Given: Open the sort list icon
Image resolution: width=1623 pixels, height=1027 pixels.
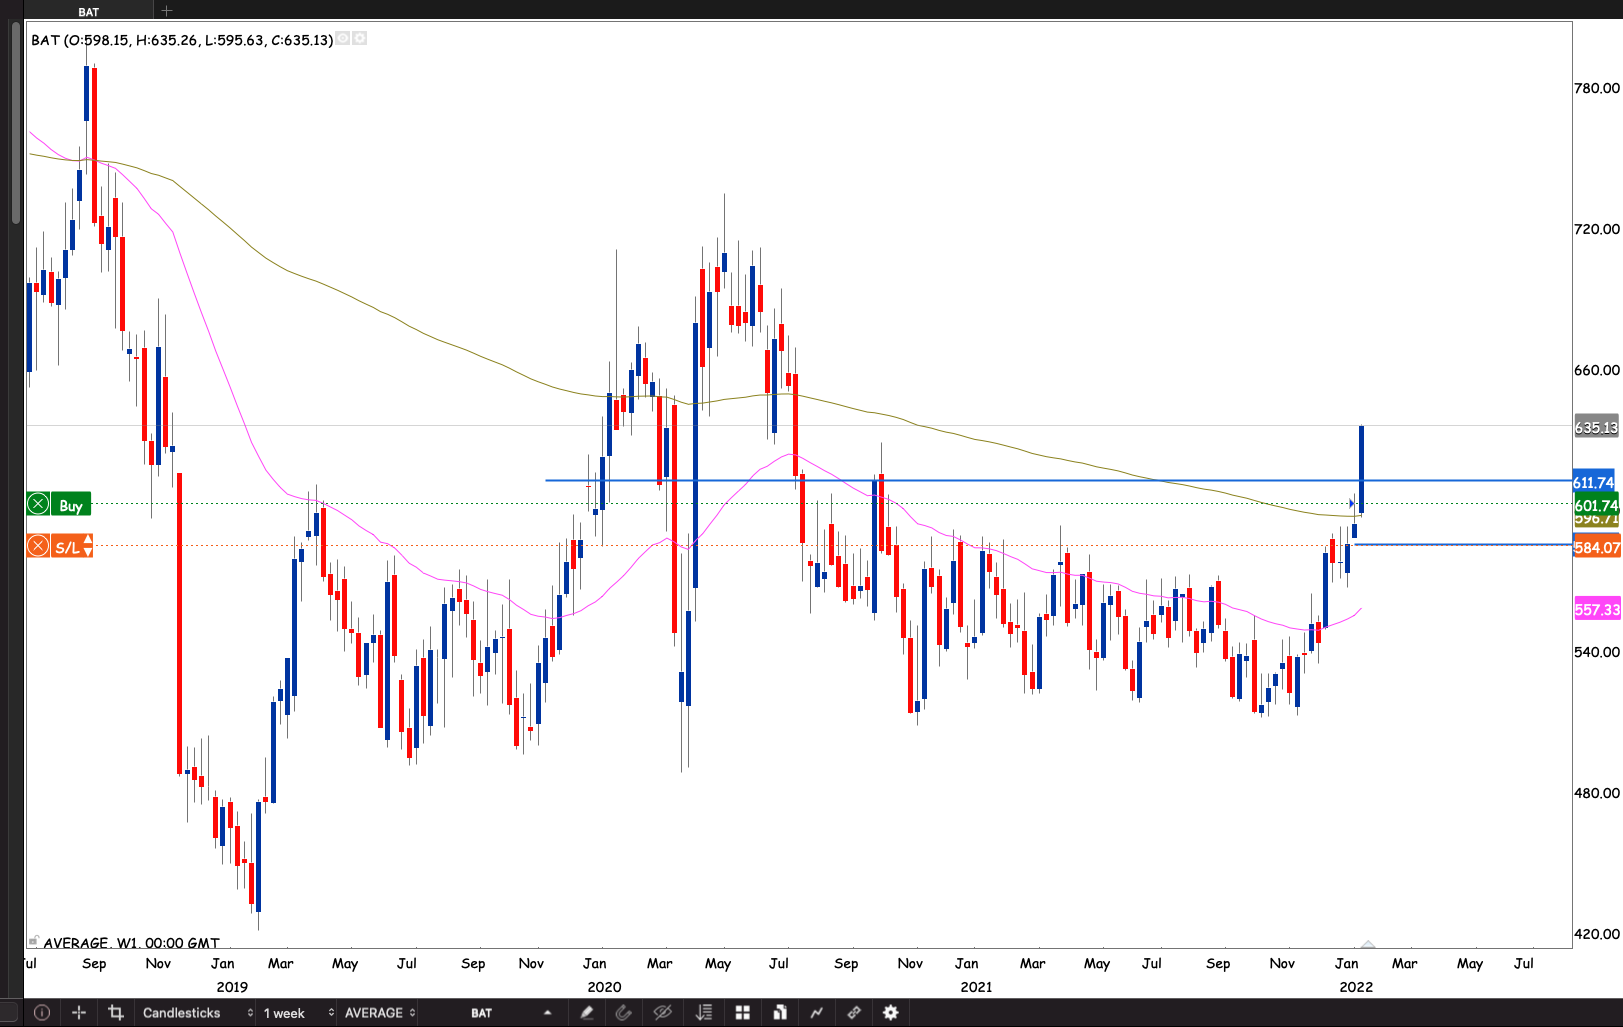Looking at the screenshot, I should tap(704, 1013).
